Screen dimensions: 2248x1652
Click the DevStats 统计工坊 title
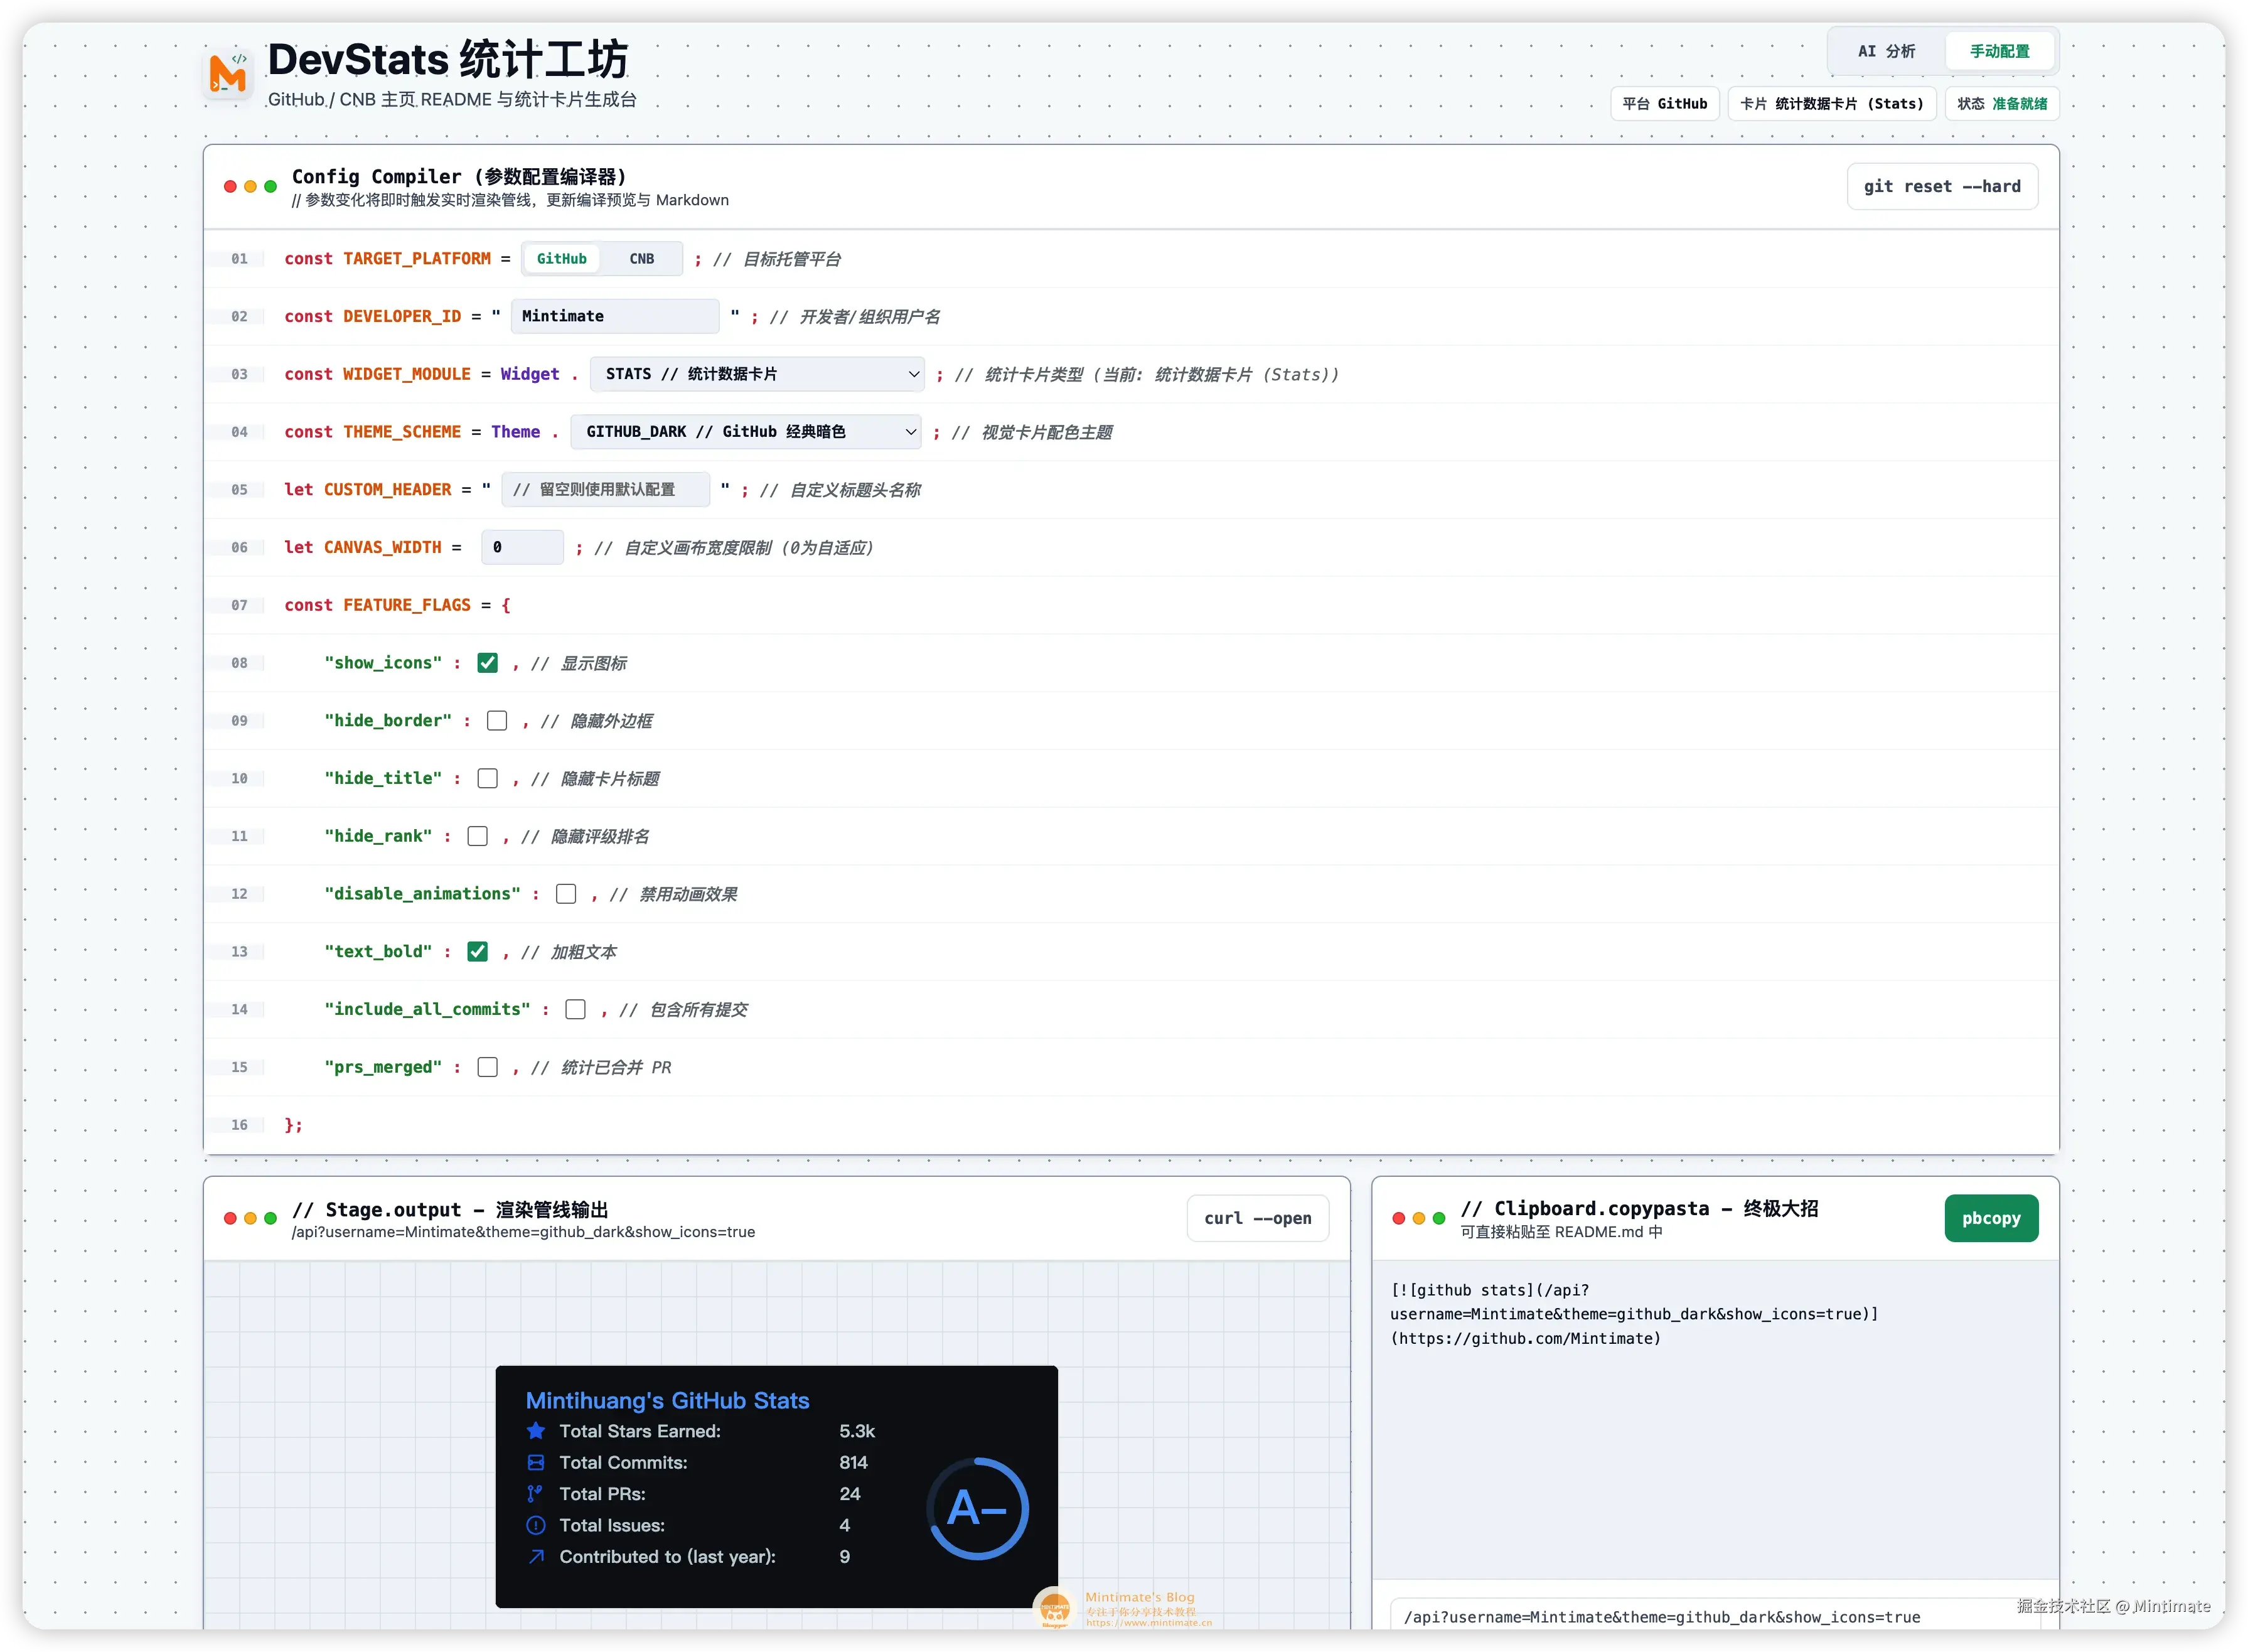[448, 59]
